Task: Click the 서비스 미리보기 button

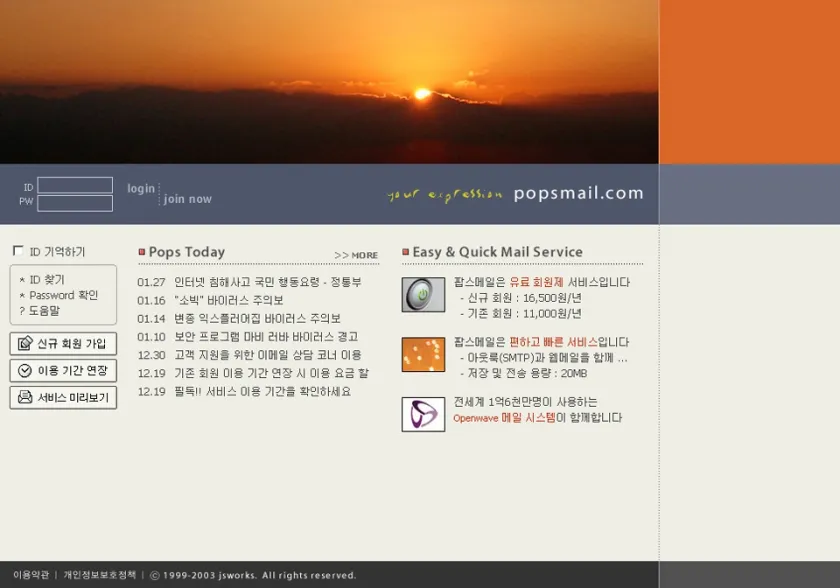Action: (x=63, y=397)
